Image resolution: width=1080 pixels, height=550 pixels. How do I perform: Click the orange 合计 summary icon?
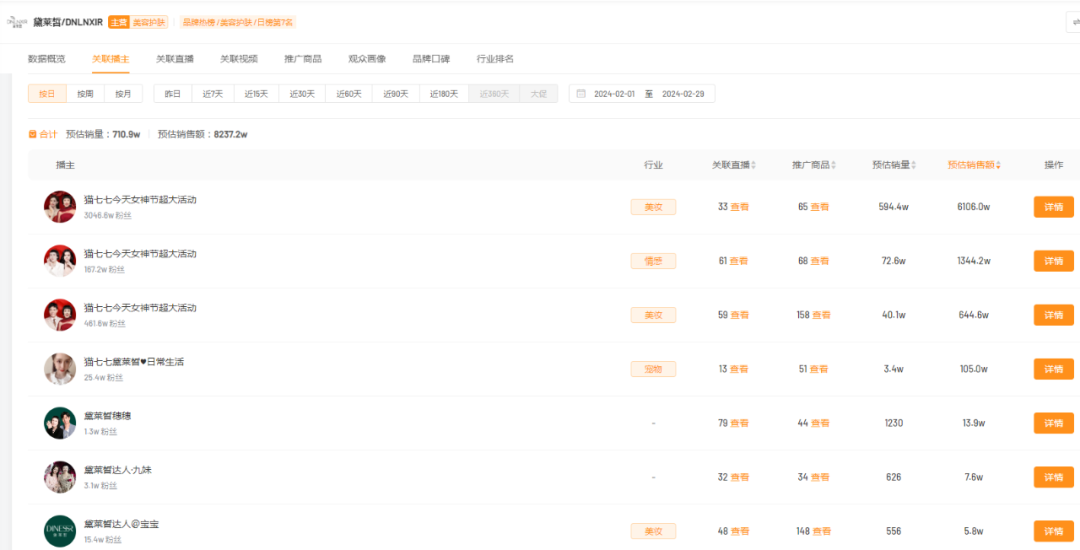[32, 134]
